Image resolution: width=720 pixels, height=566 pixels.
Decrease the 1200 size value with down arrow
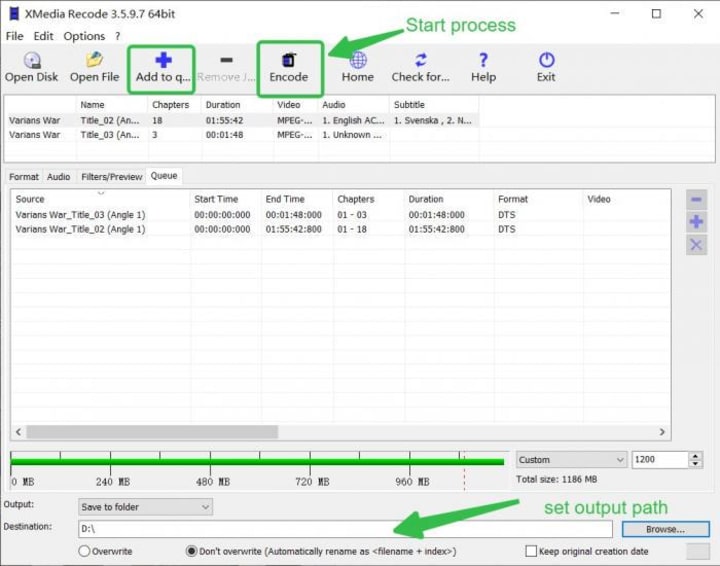(696, 464)
